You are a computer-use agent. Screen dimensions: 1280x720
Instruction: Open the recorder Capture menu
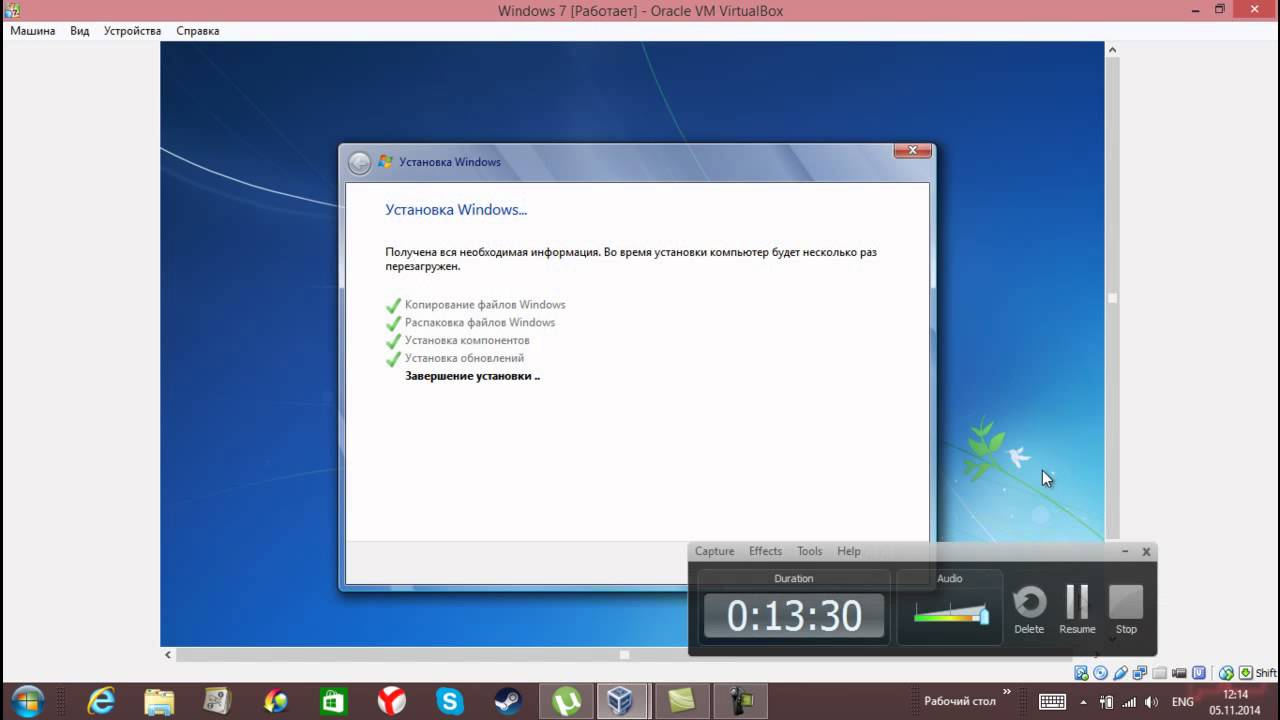tap(715, 551)
